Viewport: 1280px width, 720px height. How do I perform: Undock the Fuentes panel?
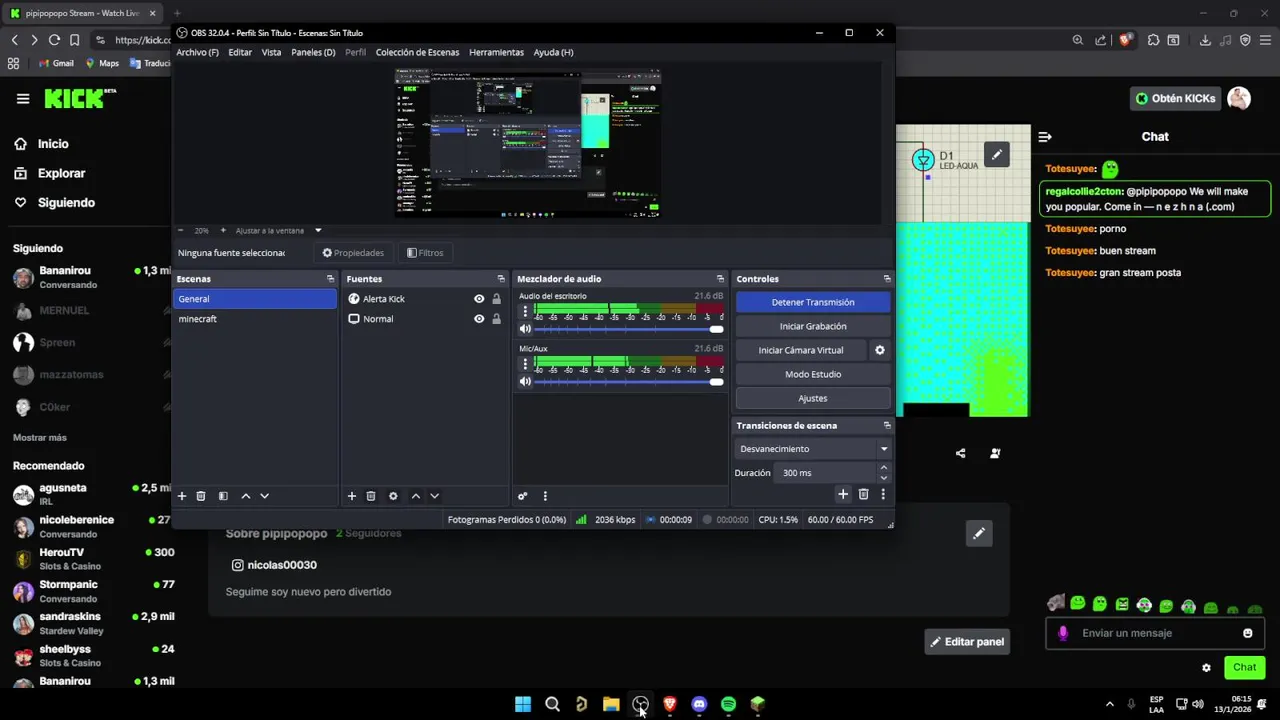click(501, 279)
